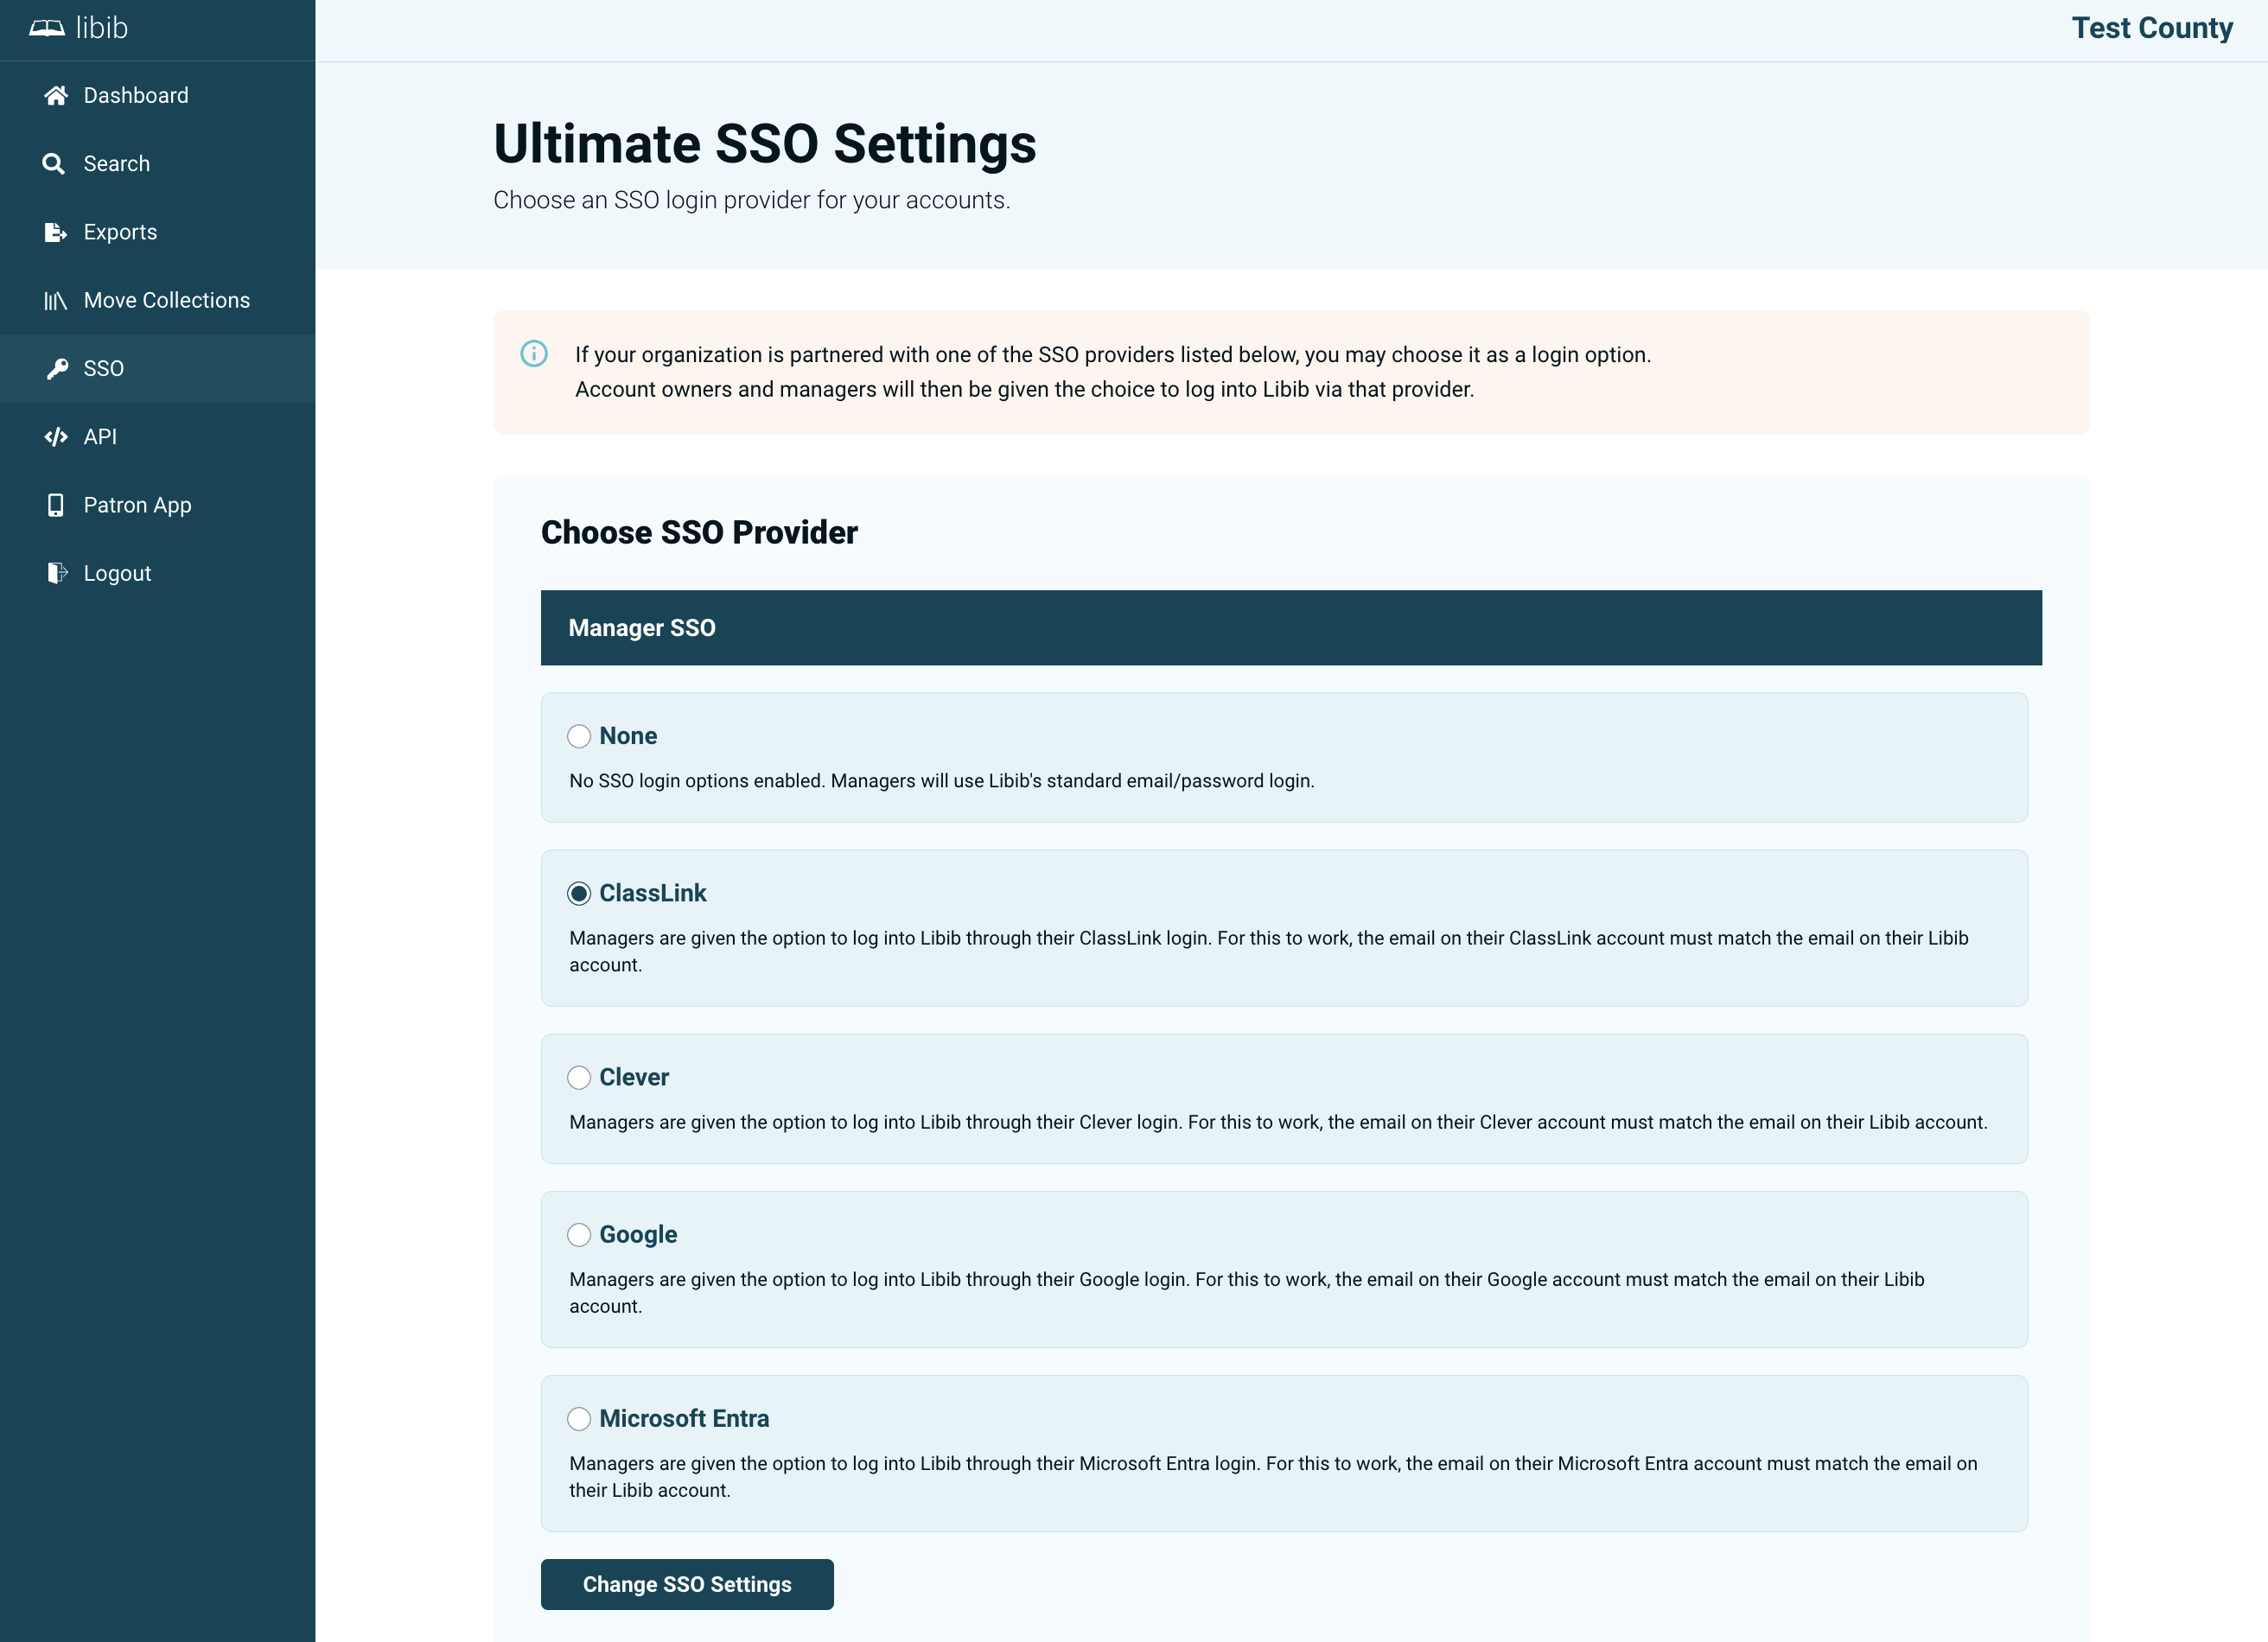Click the Microsoft Entra login description text
The width and height of the screenshot is (2268, 1642).
pos(1273,1476)
